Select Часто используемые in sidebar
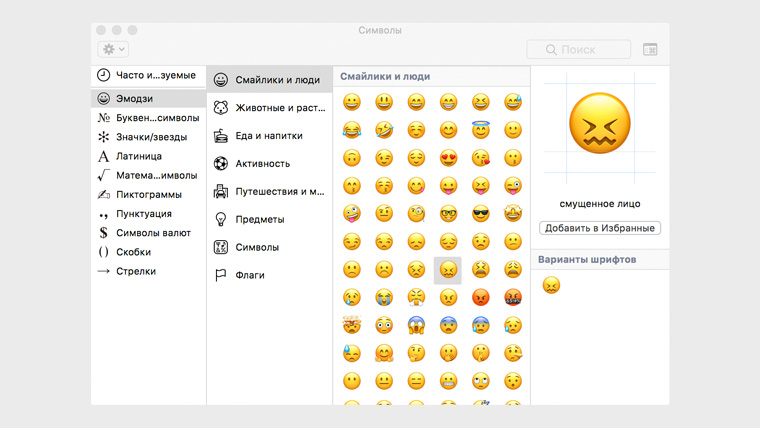Viewport: 760px width, 428px height. pos(147,76)
